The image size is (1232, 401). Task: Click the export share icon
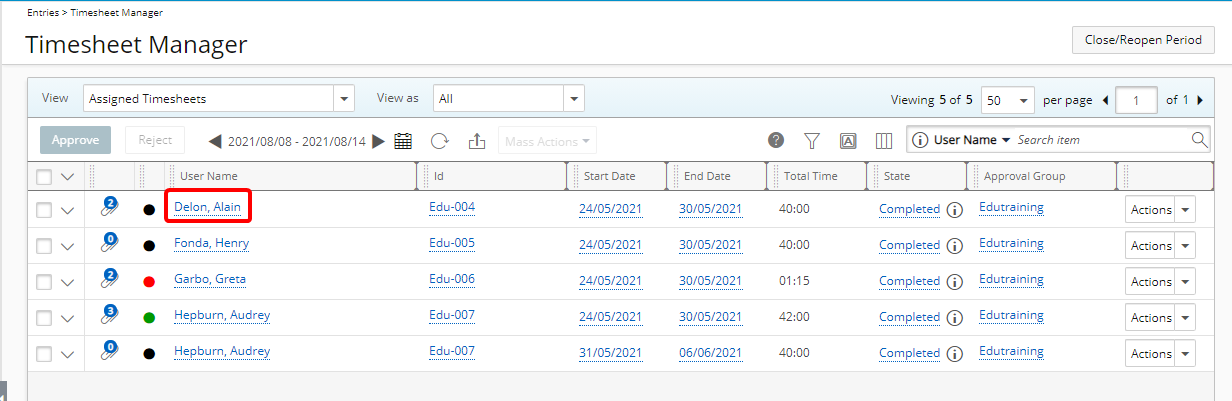[x=477, y=141]
